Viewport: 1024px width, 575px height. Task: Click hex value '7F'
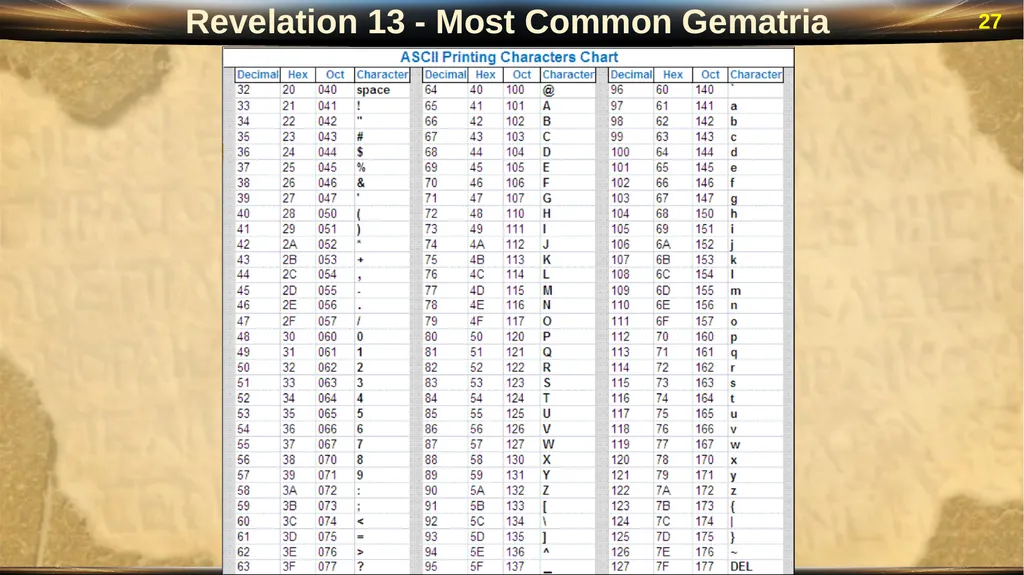[663, 567]
